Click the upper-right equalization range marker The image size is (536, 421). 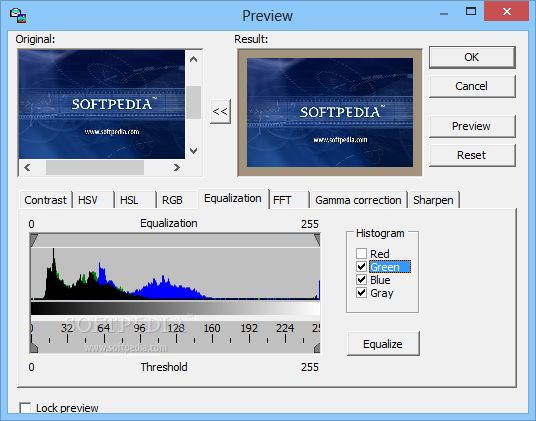[x=317, y=240]
